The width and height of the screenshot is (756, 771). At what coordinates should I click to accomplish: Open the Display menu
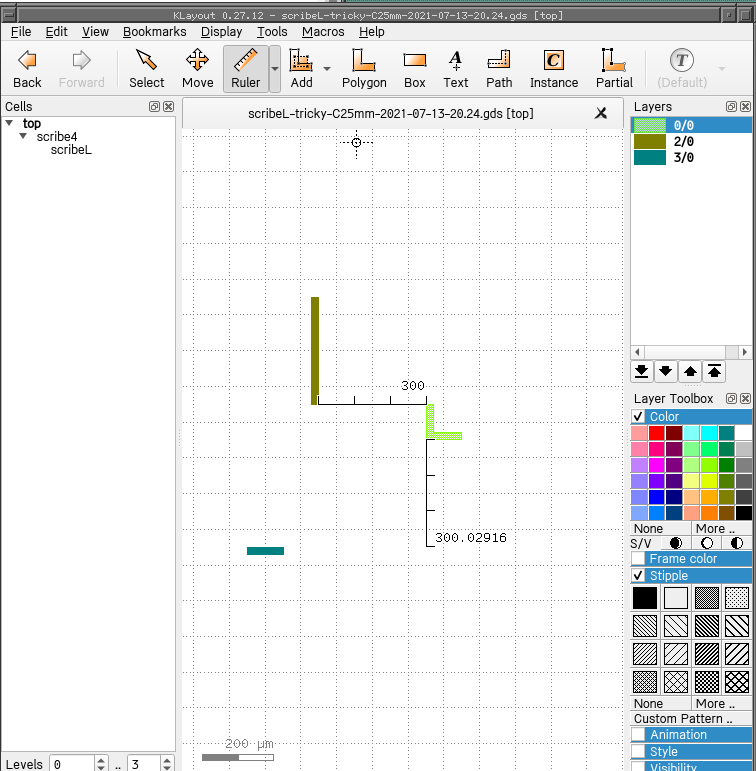pyautogui.click(x=221, y=32)
